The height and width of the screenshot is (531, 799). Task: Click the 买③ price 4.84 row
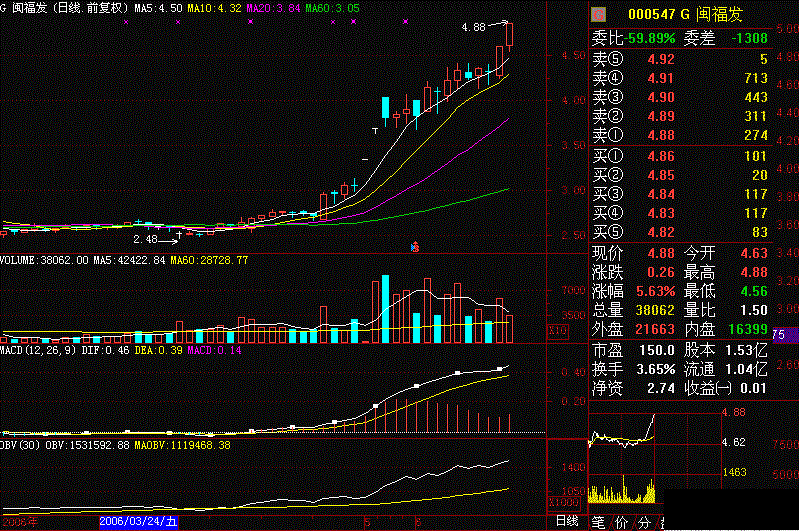tap(680, 194)
